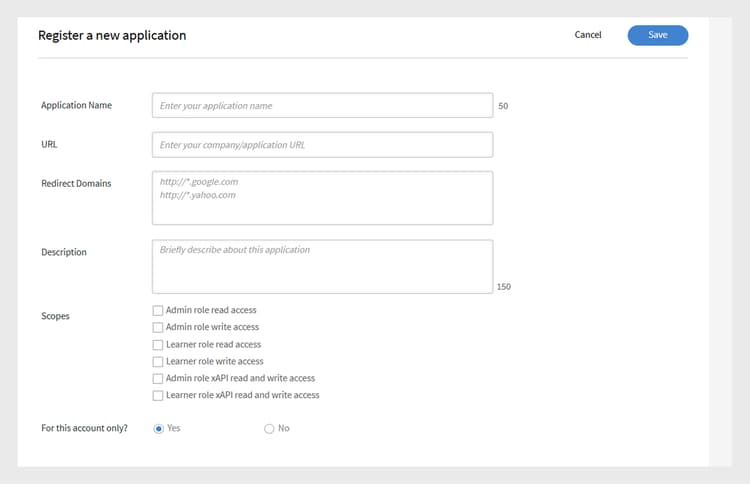The image size is (750, 484).
Task: Focus the Application Name input field
Action: point(322,105)
